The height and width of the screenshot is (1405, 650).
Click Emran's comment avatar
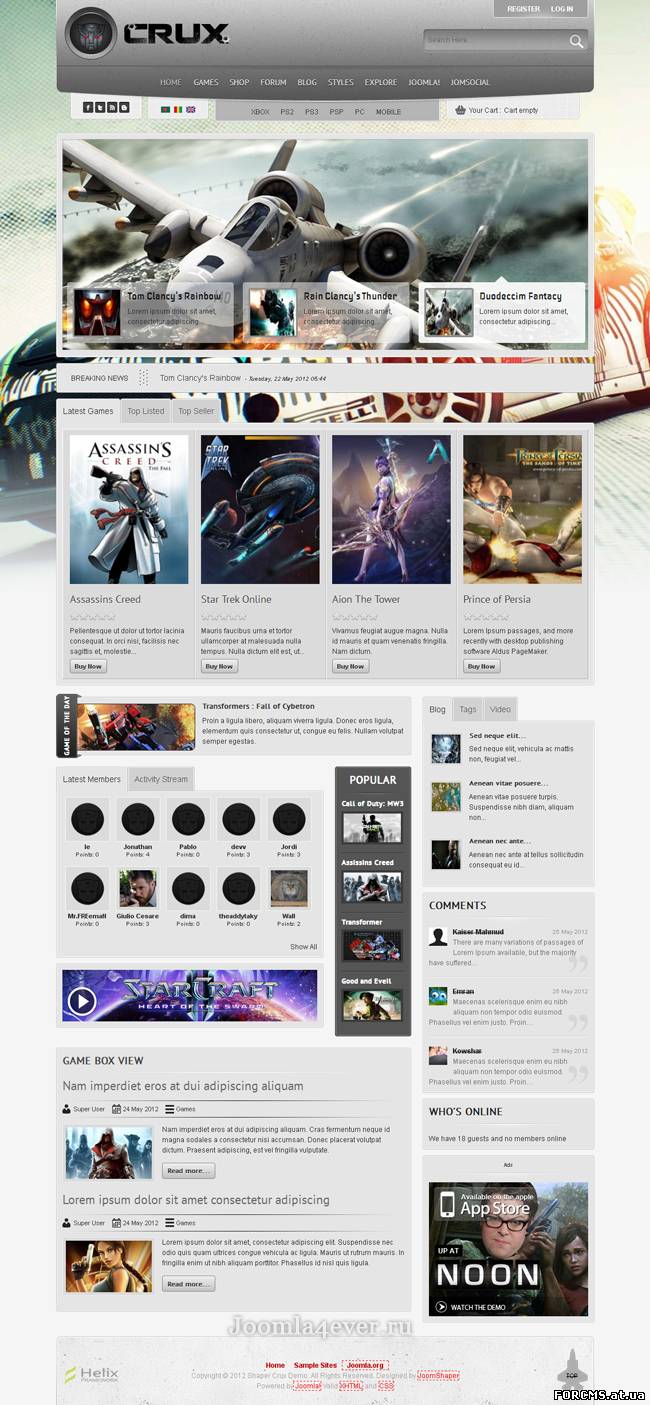[438, 996]
